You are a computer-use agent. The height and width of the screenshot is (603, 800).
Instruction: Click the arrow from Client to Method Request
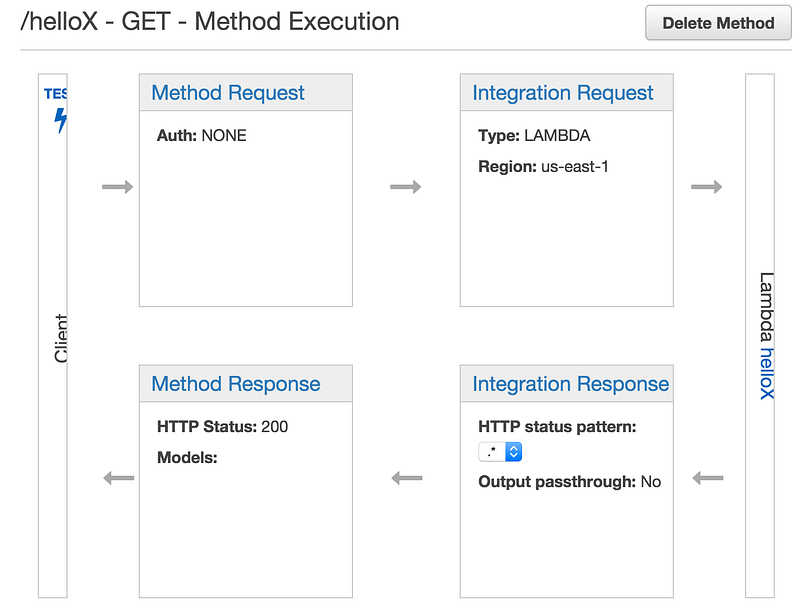pos(117,187)
